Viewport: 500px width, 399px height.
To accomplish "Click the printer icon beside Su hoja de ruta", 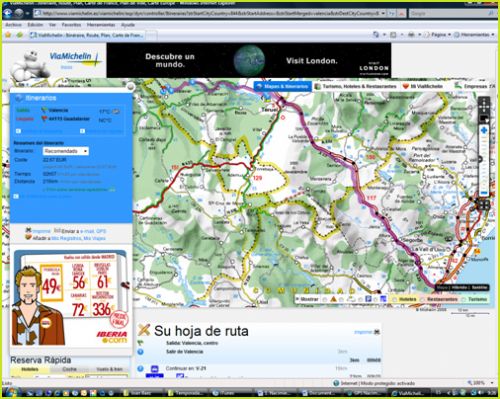I will [377, 332].
